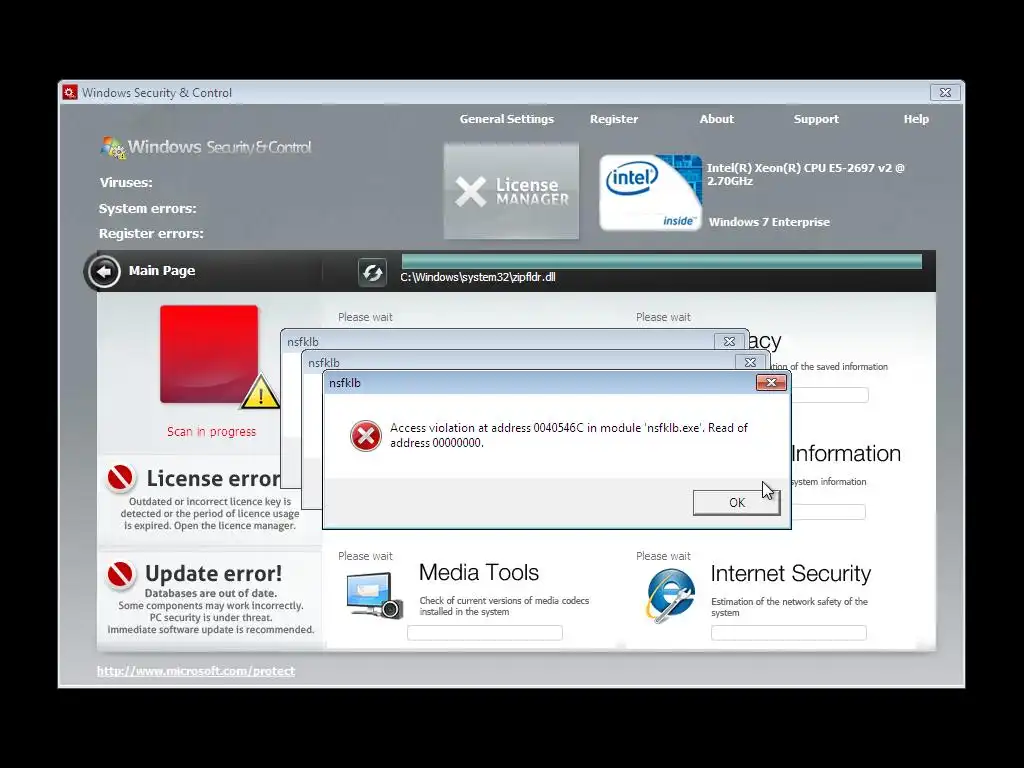Click the 'Register errors:' label
The height and width of the screenshot is (768, 1024).
click(x=151, y=233)
